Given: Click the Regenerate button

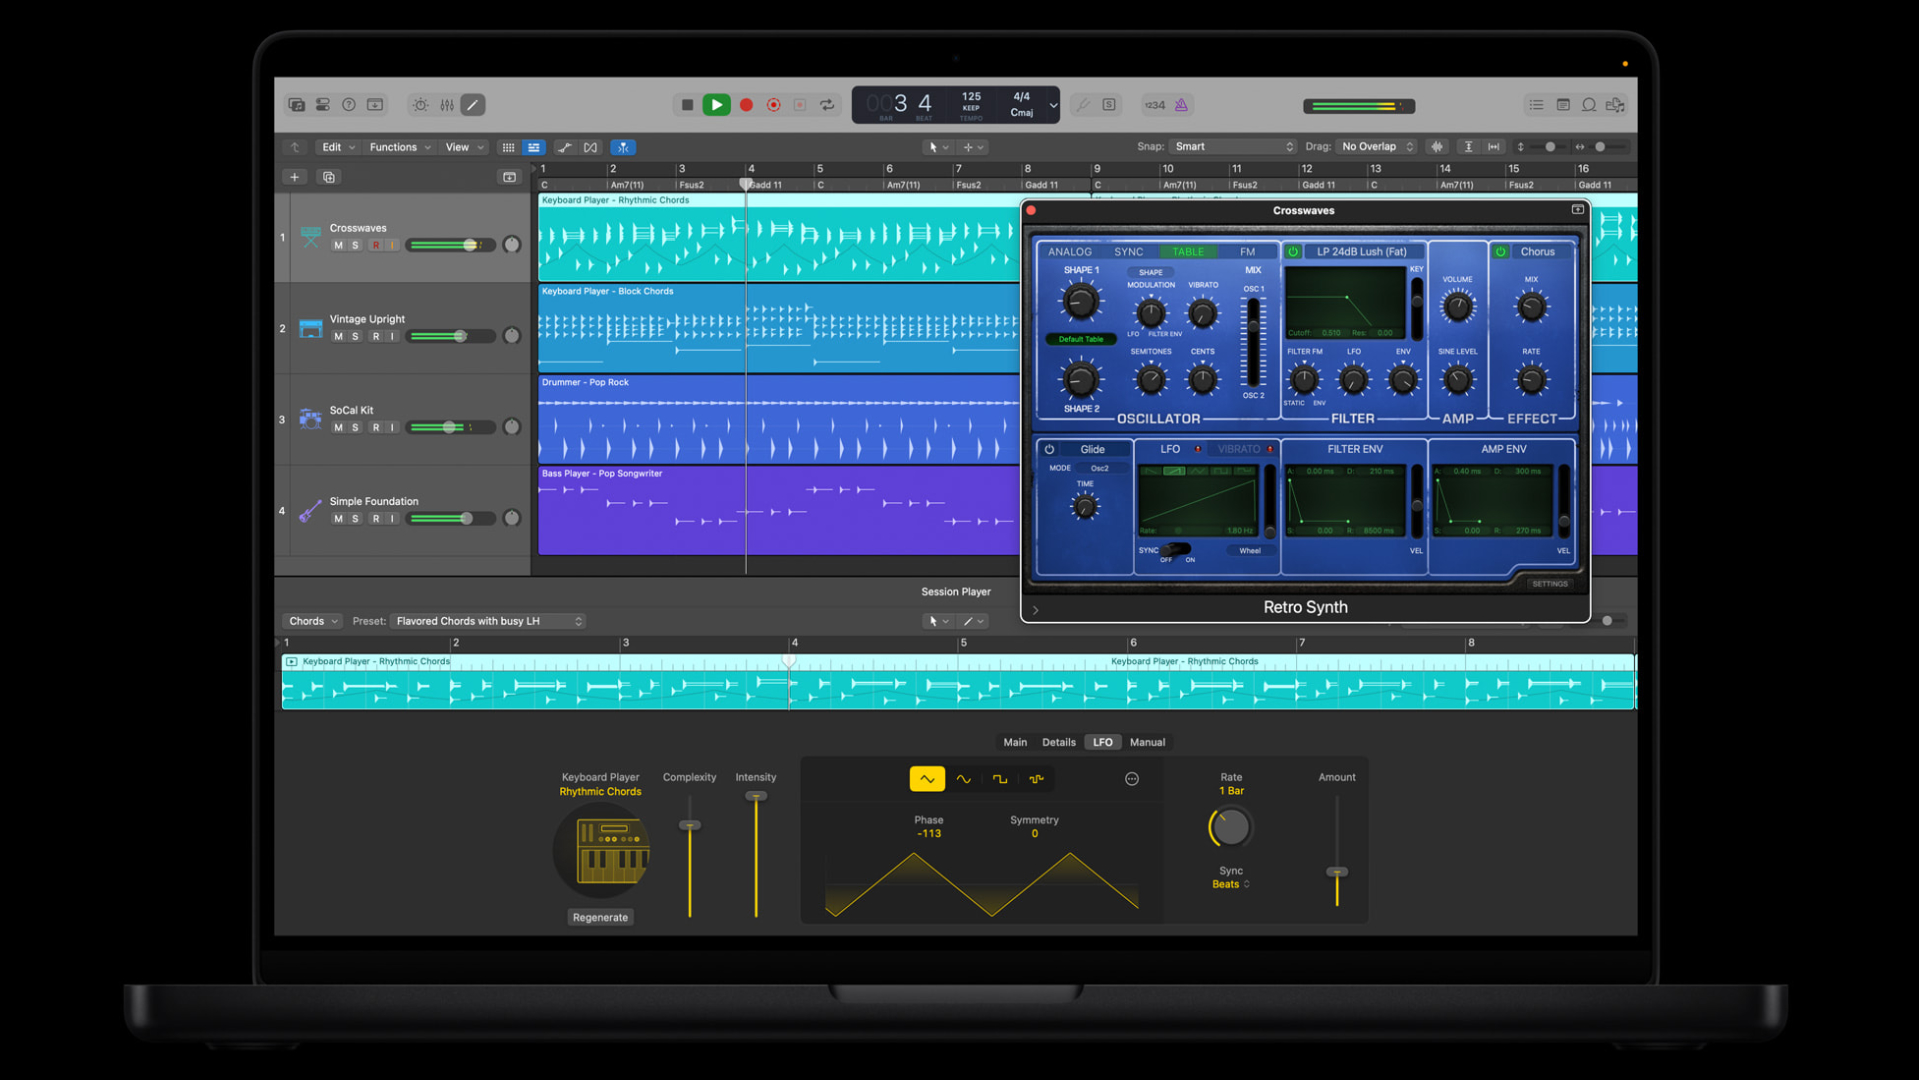Looking at the screenshot, I should coord(600,917).
